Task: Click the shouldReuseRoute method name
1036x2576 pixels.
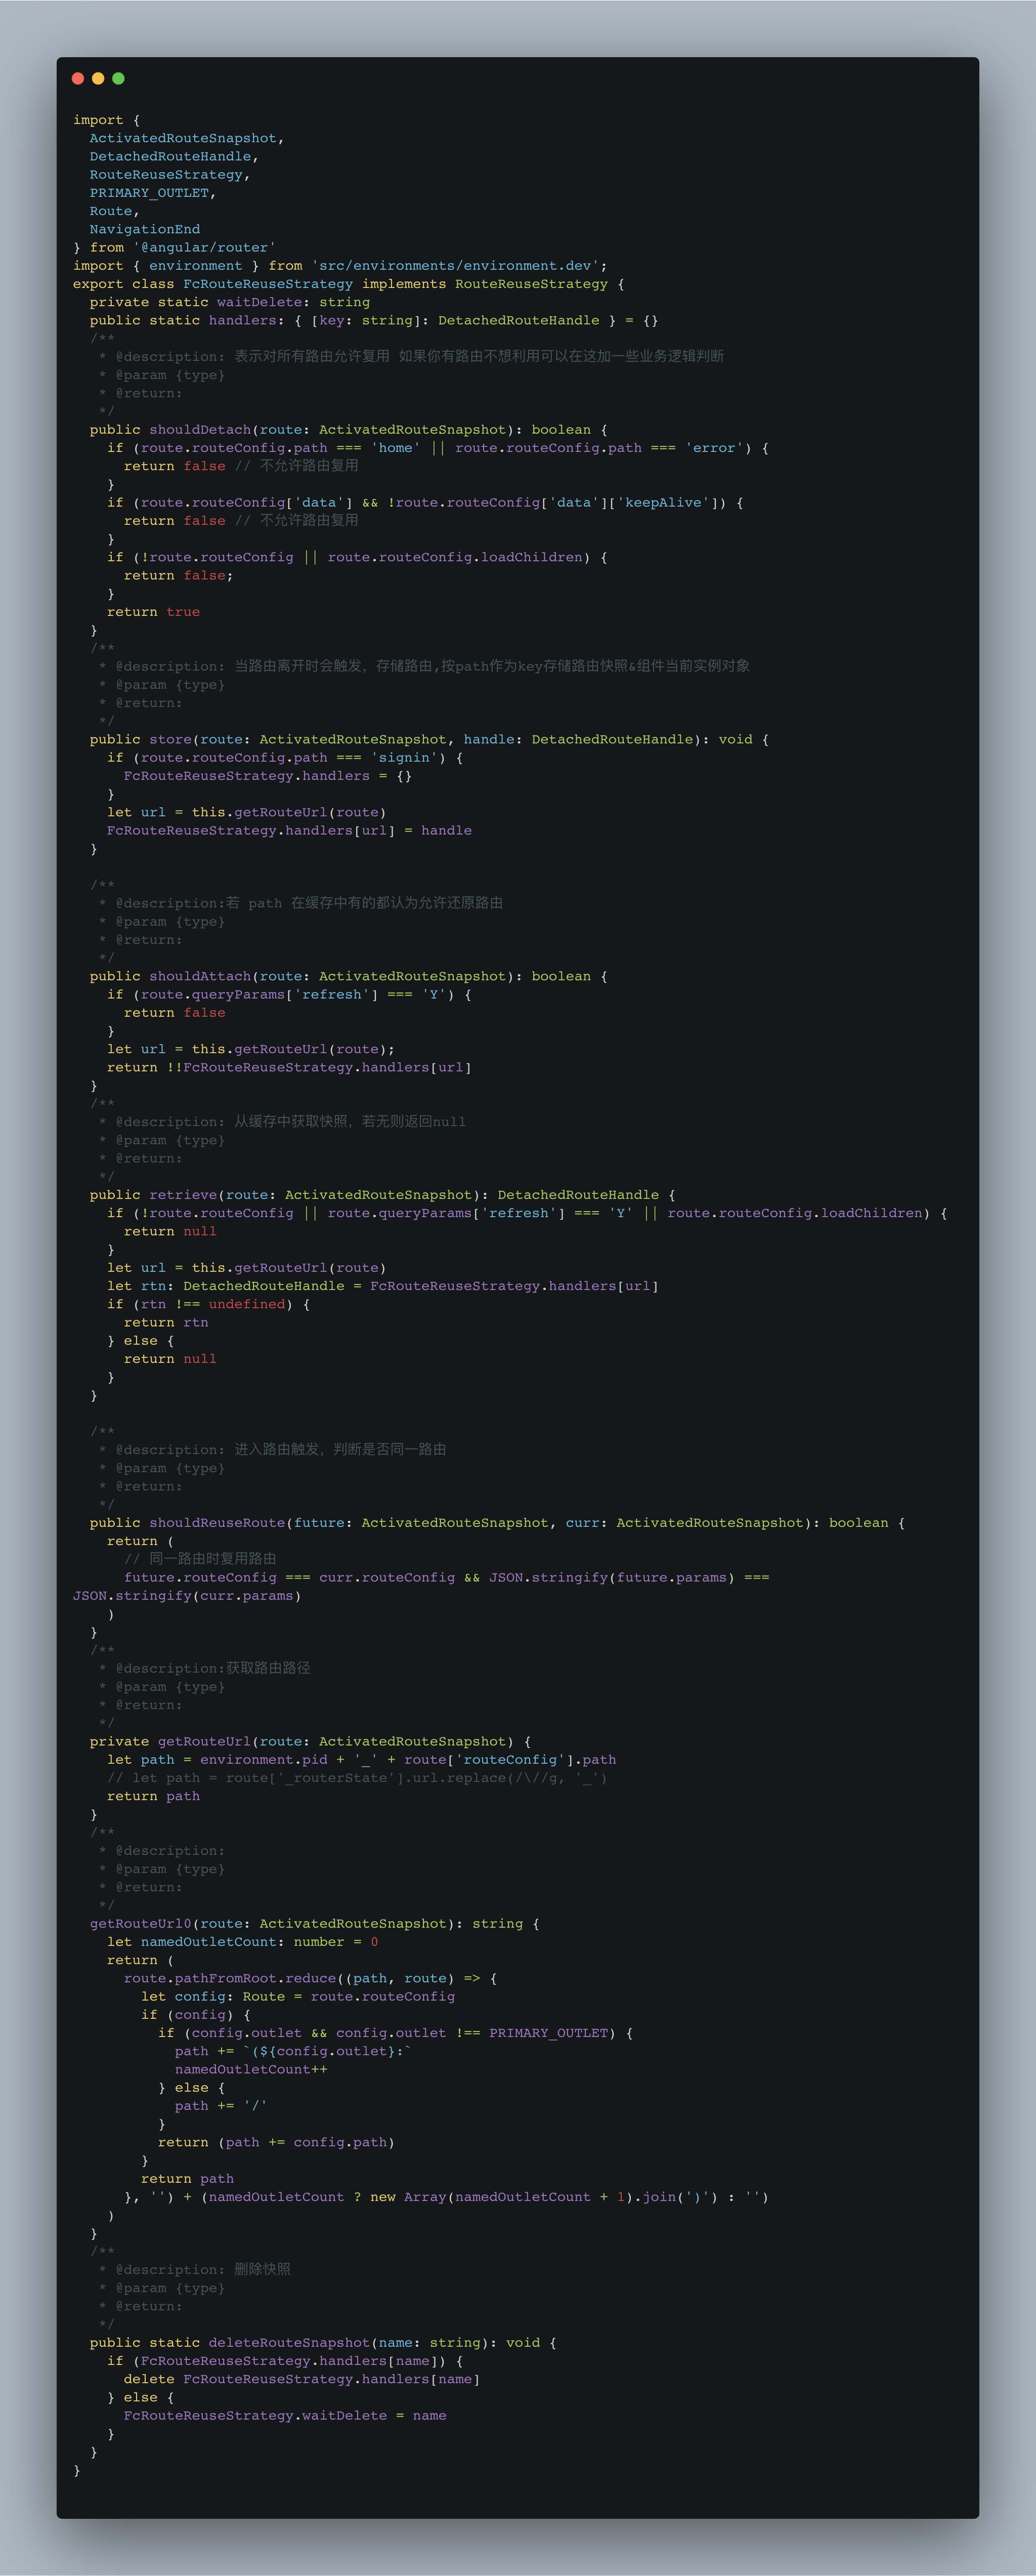Action: coord(217,1522)
